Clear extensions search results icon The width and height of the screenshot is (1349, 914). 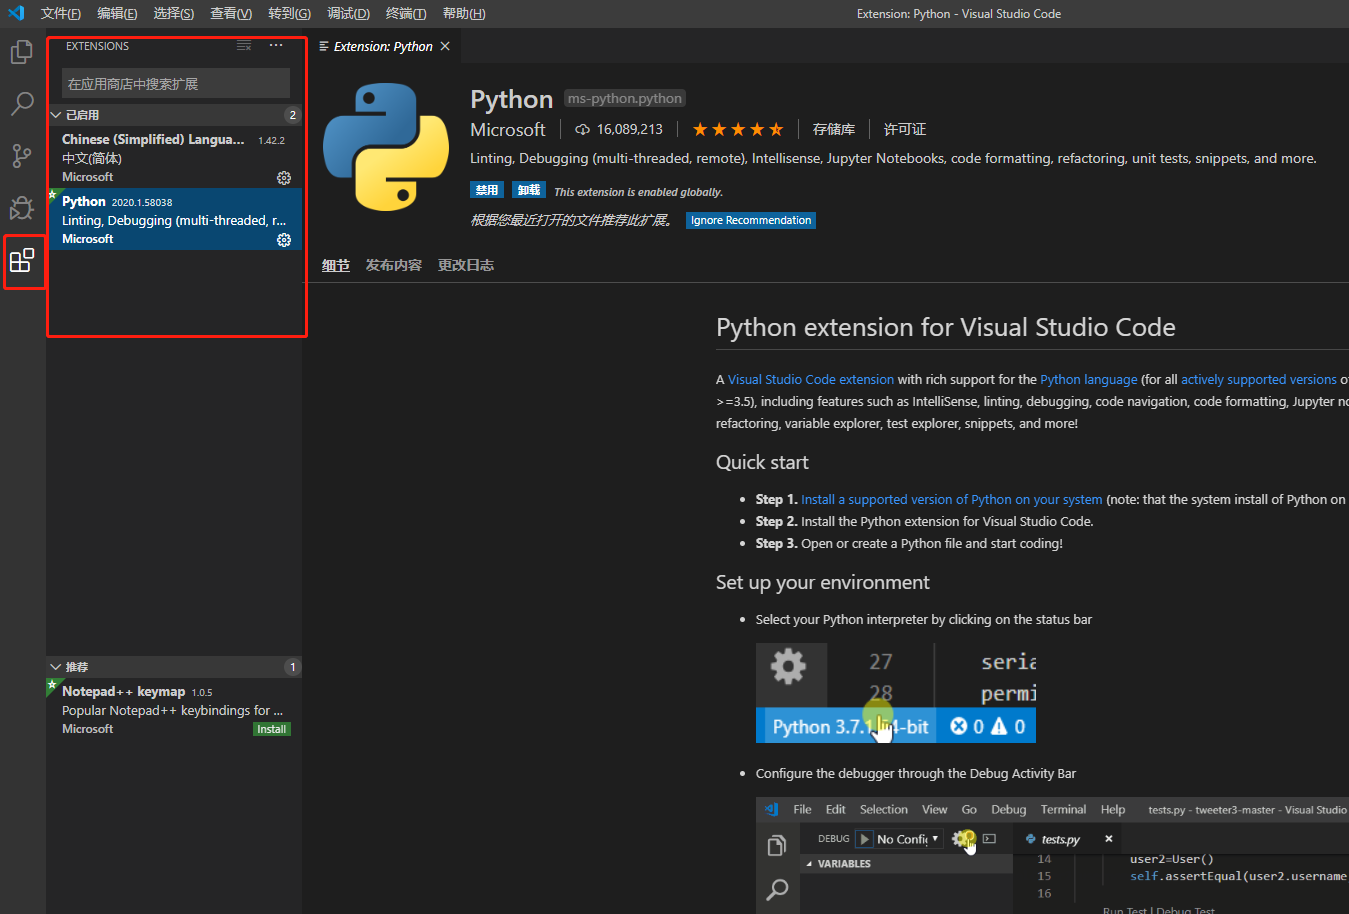(x=244, y=46)
